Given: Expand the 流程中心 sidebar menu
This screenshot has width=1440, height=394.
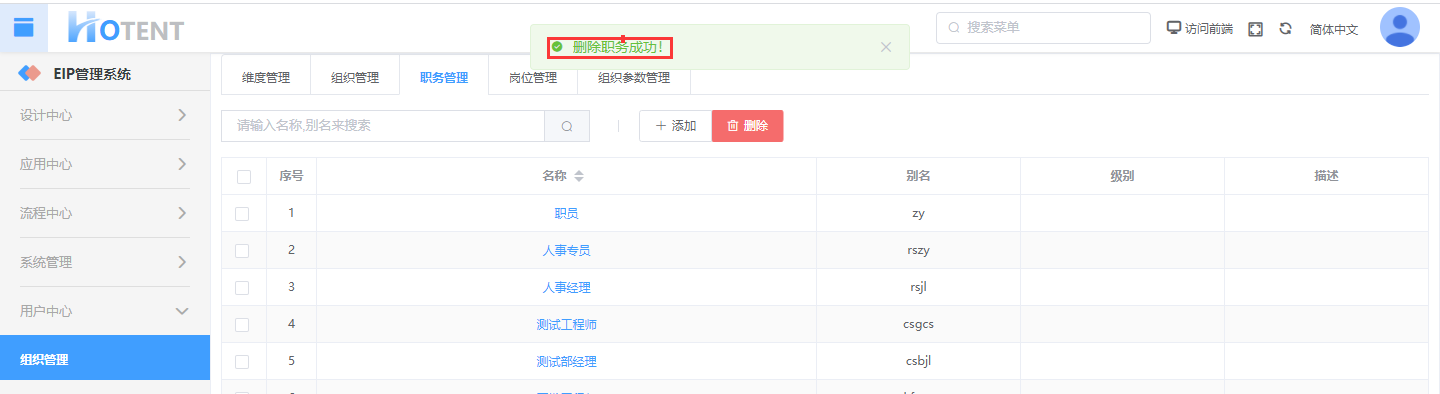Looking at the screenshot, I should click(105, 213).
